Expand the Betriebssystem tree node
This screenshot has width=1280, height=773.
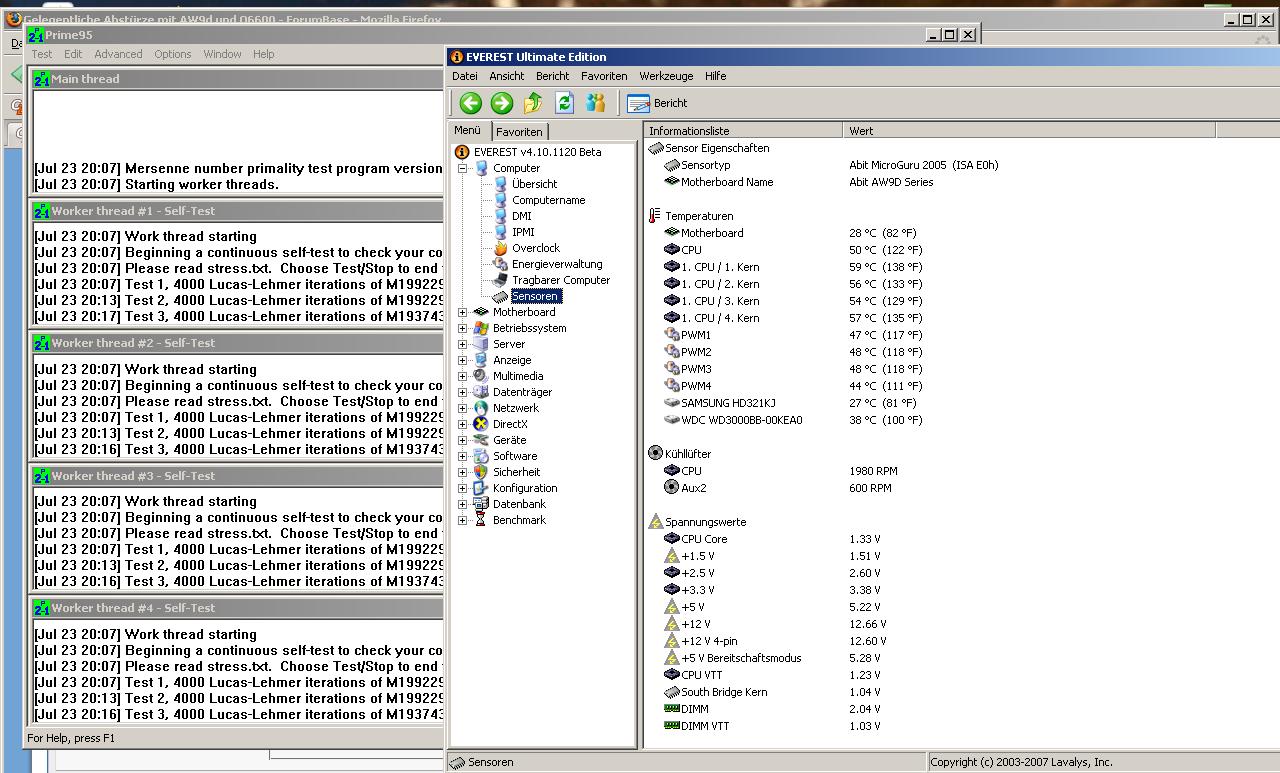(463, 328)
